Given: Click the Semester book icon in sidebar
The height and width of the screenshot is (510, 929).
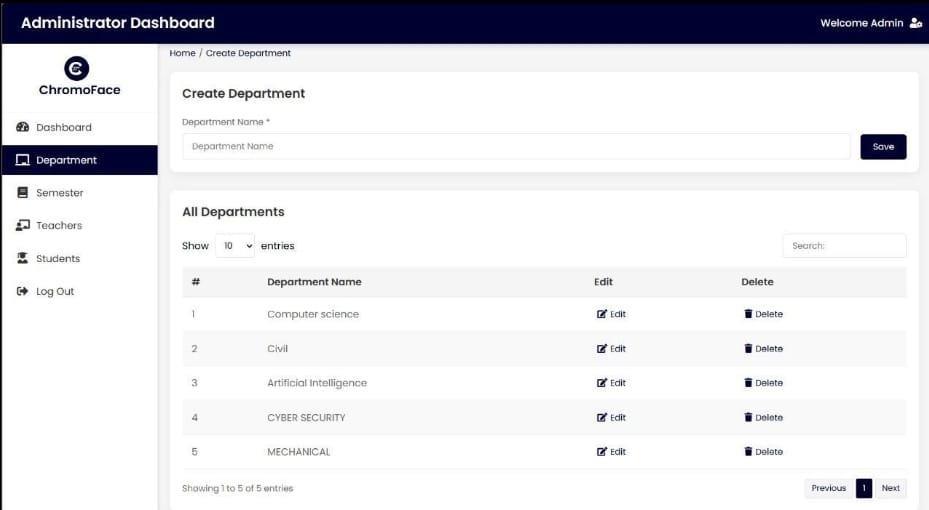Looking at the screenshot, I should 23,193.
